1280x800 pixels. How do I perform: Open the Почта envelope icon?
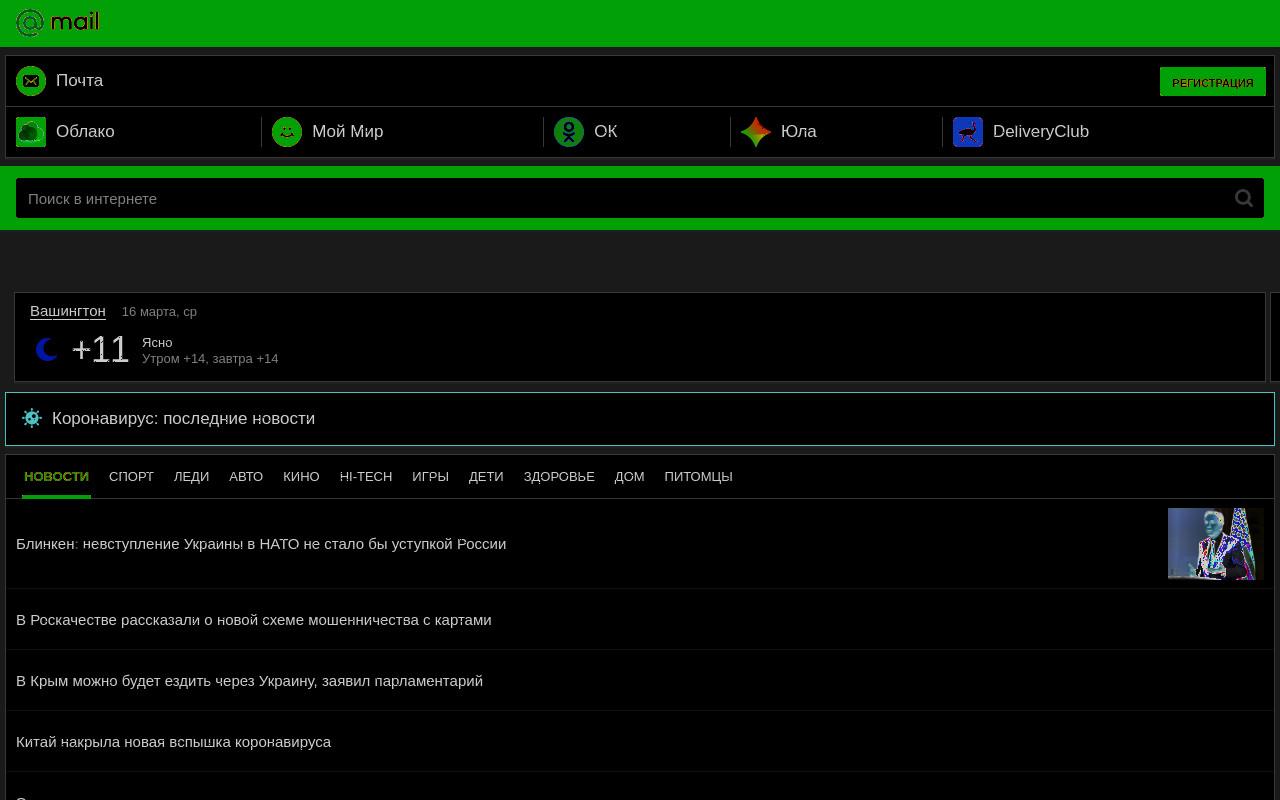[31, 81]
